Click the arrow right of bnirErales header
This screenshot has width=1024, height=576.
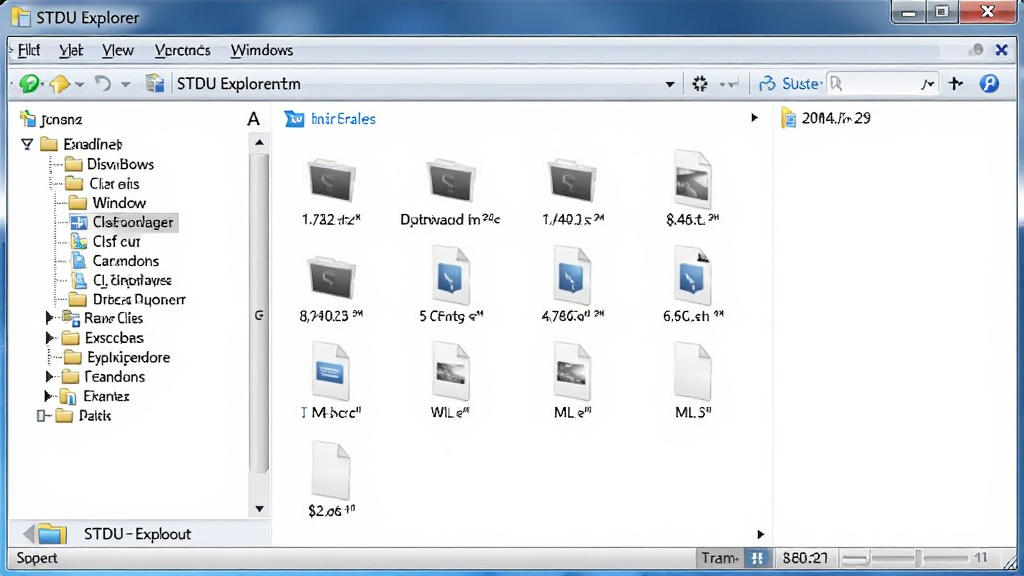coord(754,118)
